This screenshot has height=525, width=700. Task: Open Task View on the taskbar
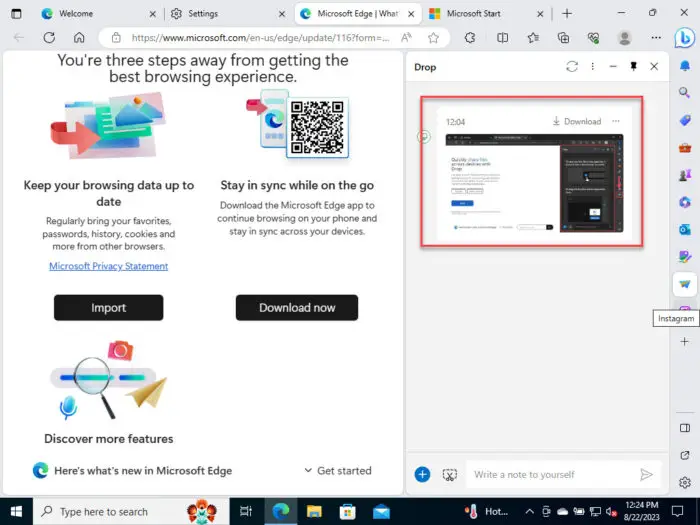[x=246, y=512]
